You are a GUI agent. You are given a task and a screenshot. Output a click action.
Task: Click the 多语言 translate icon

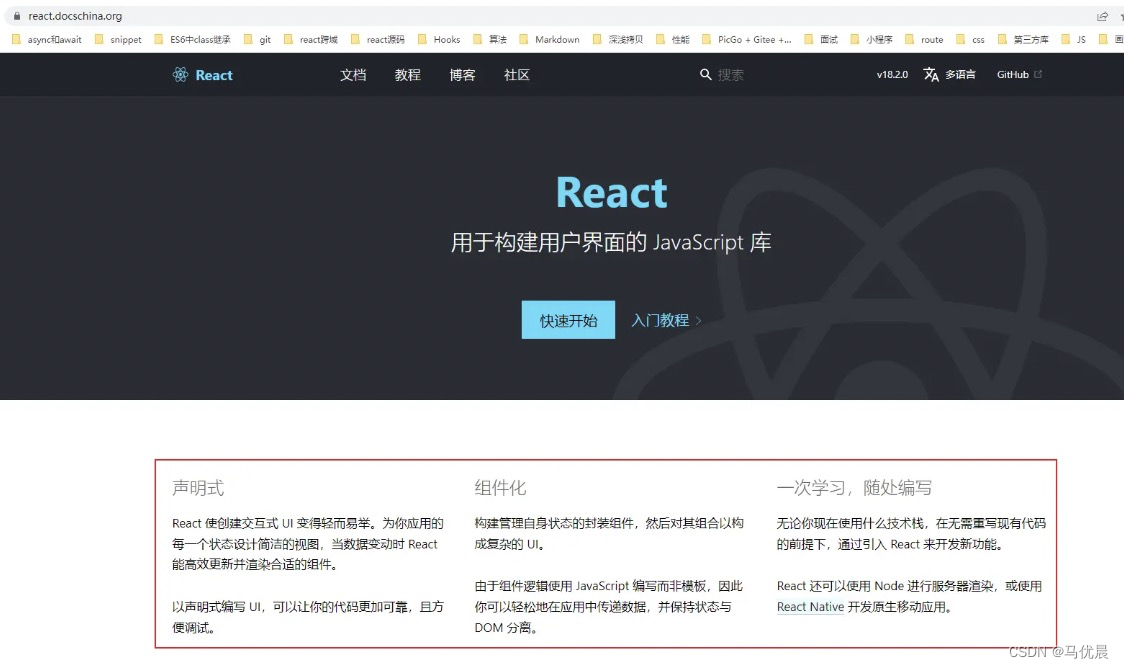pyautogui.click(x=931, y=75)
